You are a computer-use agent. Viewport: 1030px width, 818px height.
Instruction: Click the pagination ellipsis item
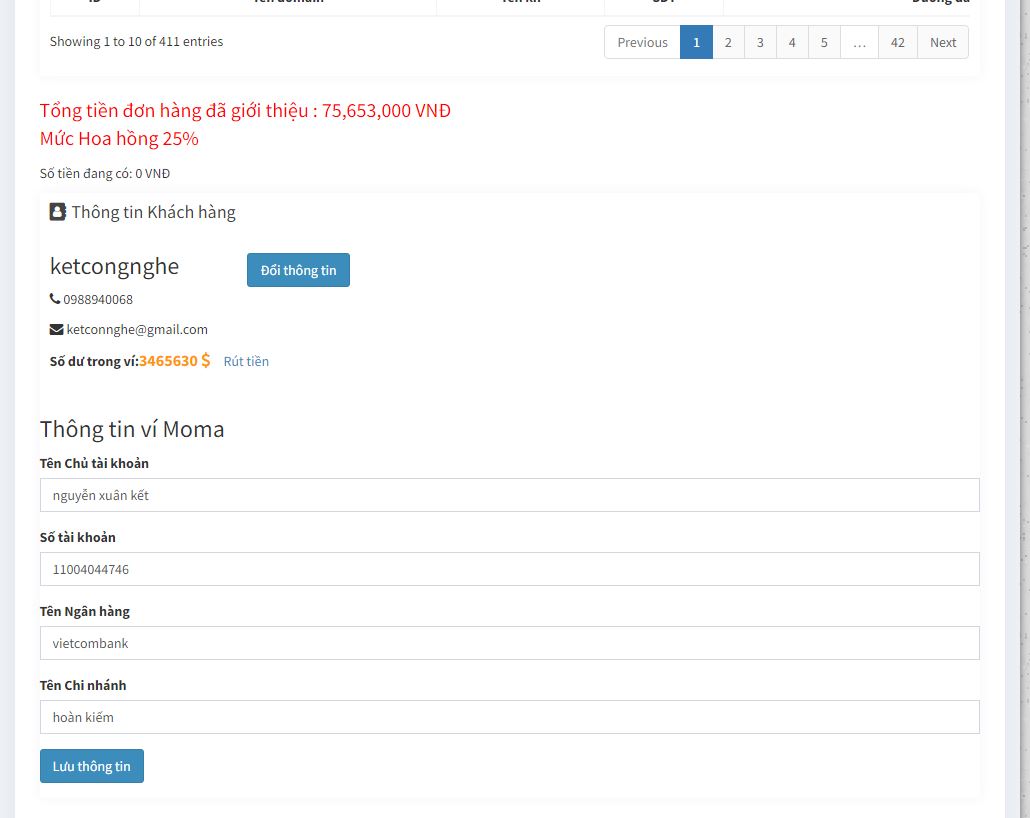pos(859,42)
